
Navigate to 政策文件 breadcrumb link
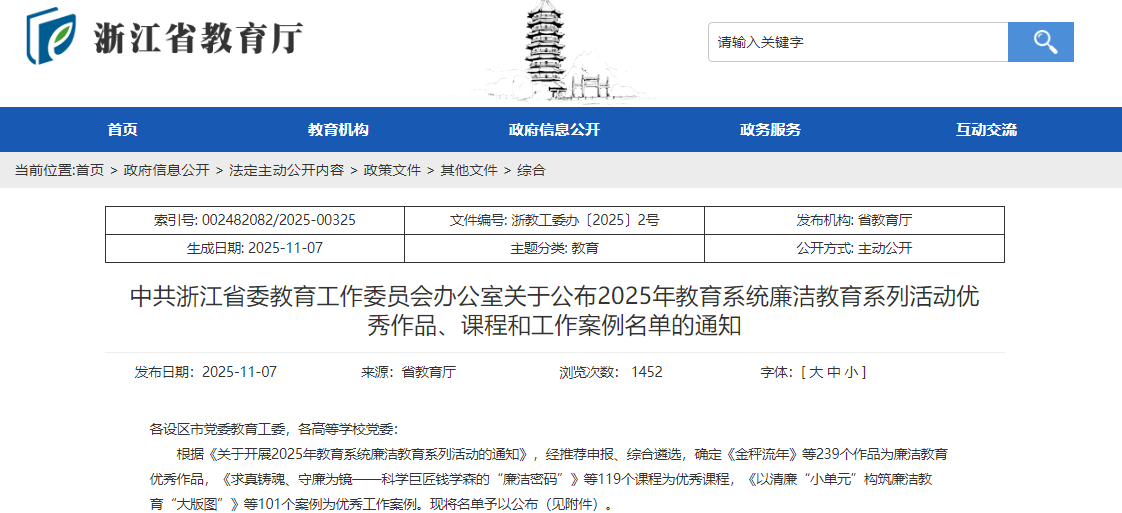(x=392, y=171)
